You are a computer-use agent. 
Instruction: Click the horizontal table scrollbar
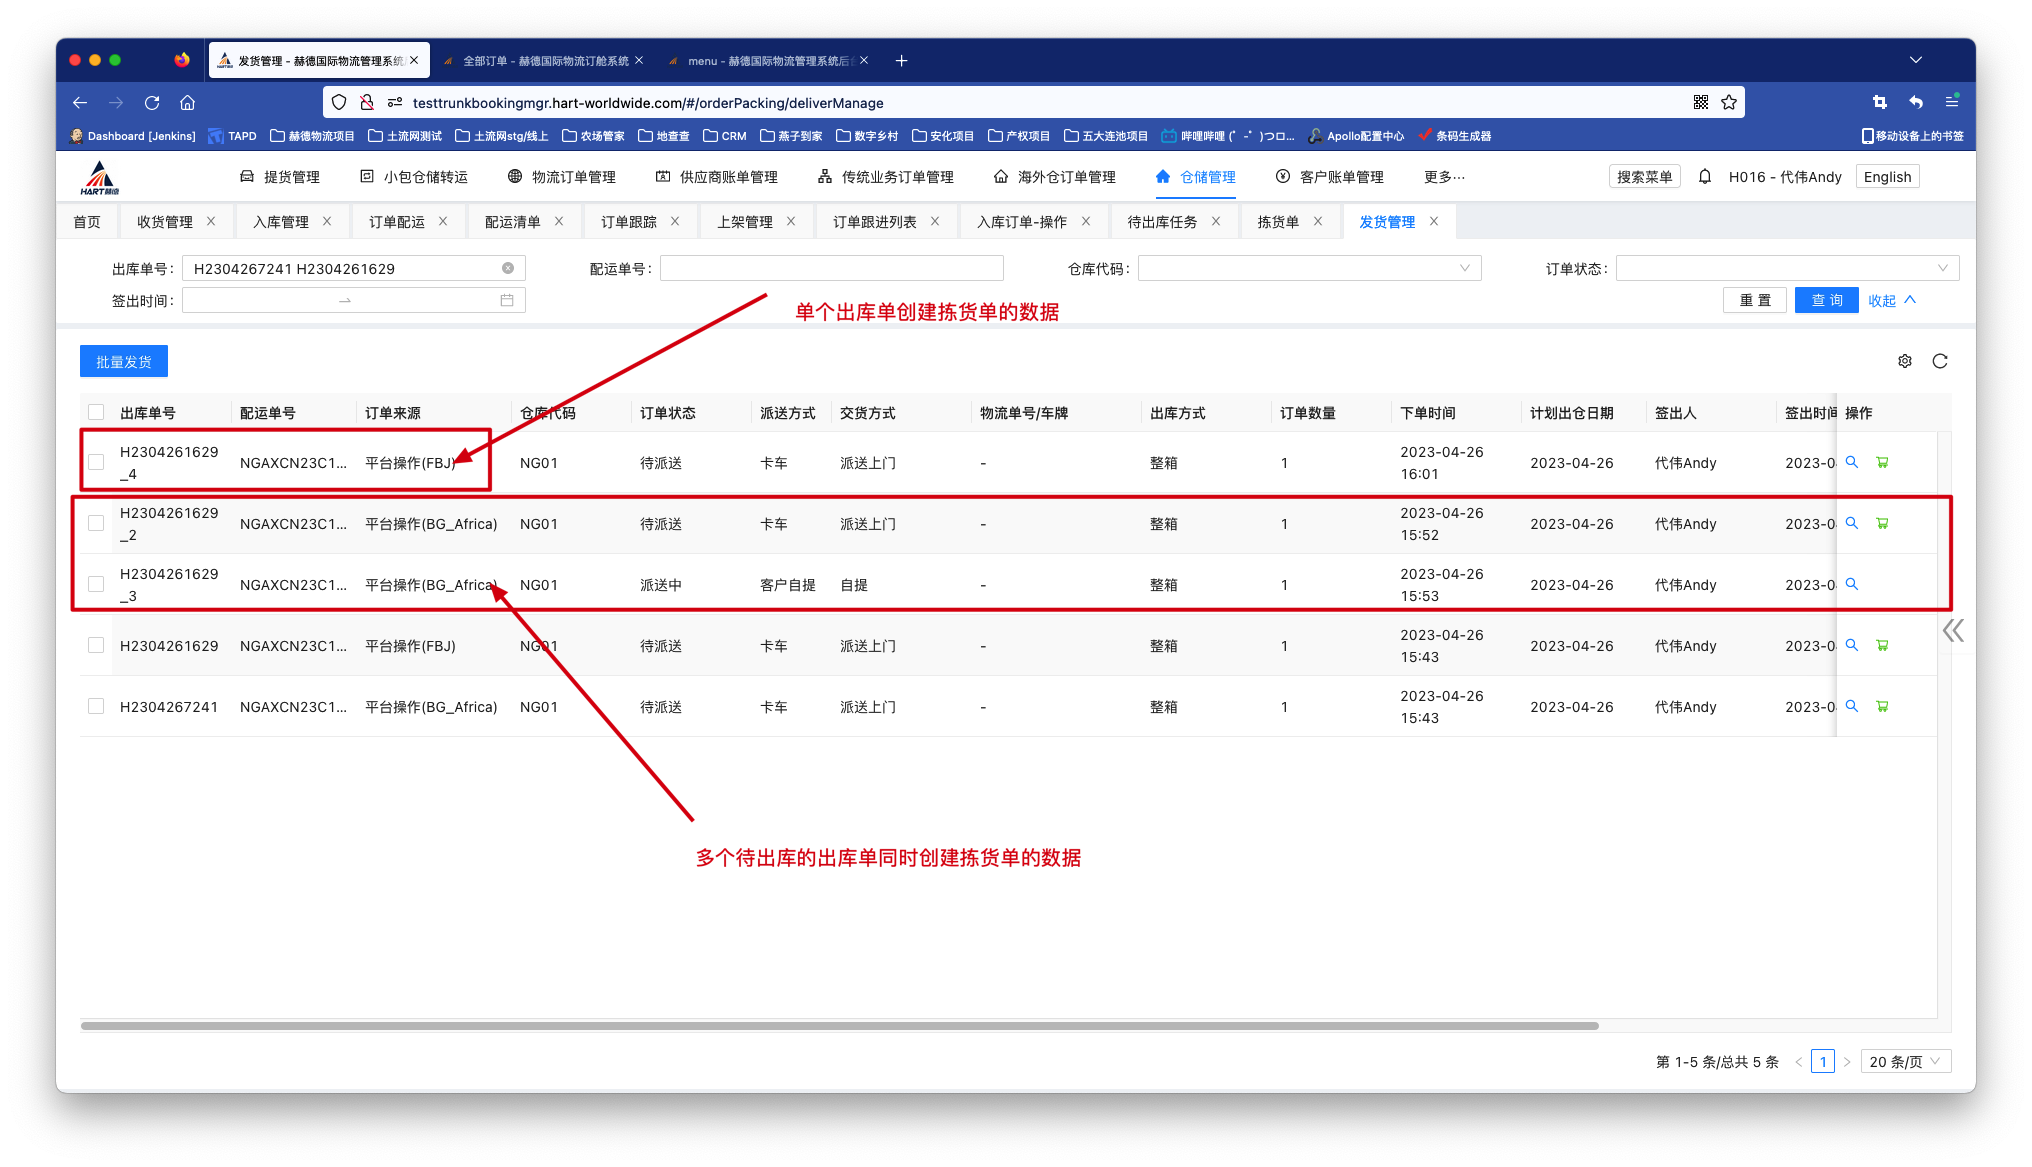(840, 1026)
